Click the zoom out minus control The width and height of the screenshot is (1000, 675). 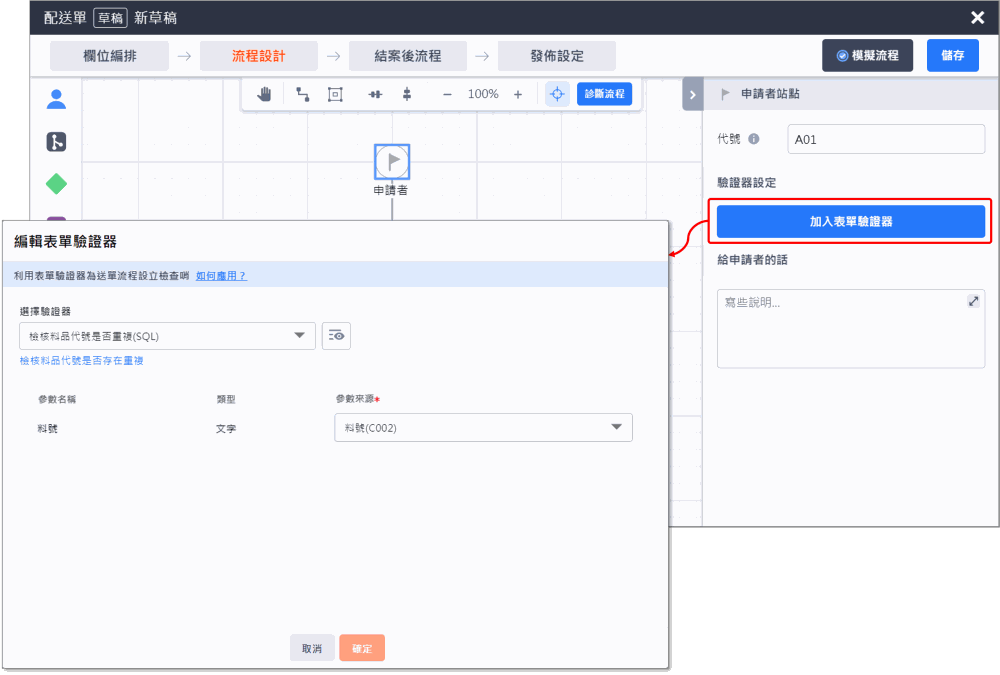(446, 93)
